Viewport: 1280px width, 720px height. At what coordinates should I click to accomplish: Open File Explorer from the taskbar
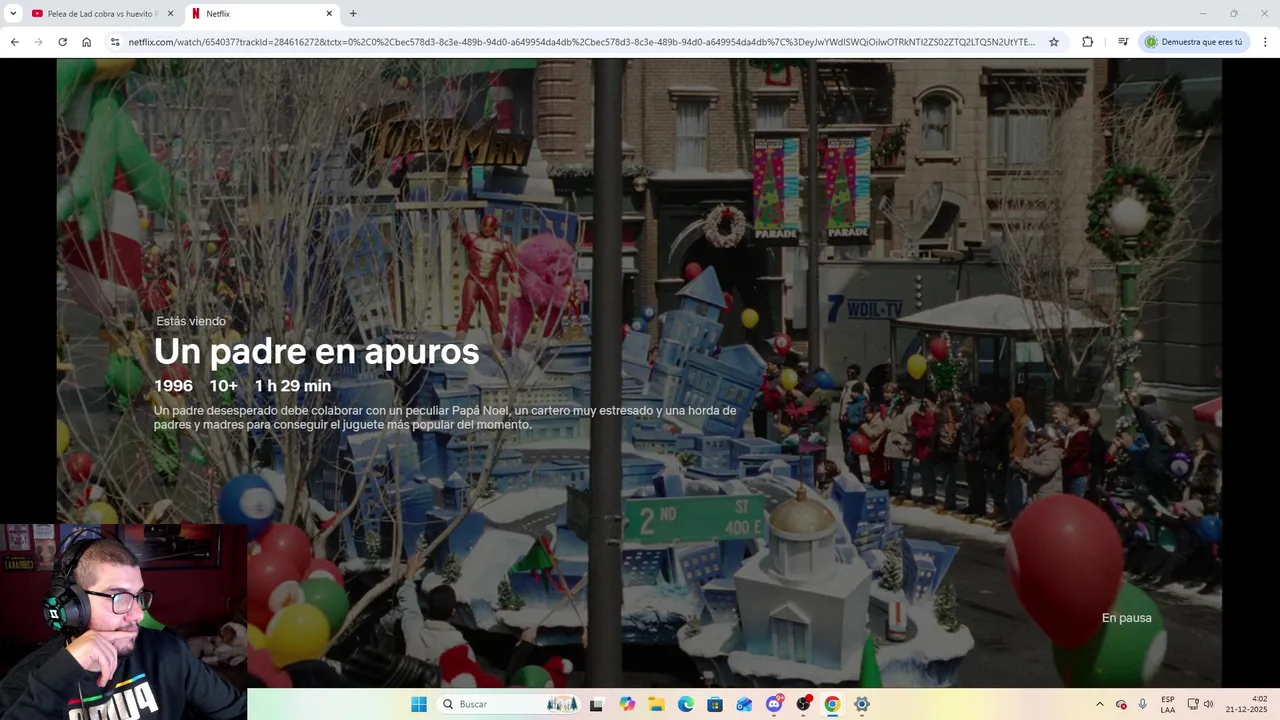pyautogui.click(x=656, y=704)
